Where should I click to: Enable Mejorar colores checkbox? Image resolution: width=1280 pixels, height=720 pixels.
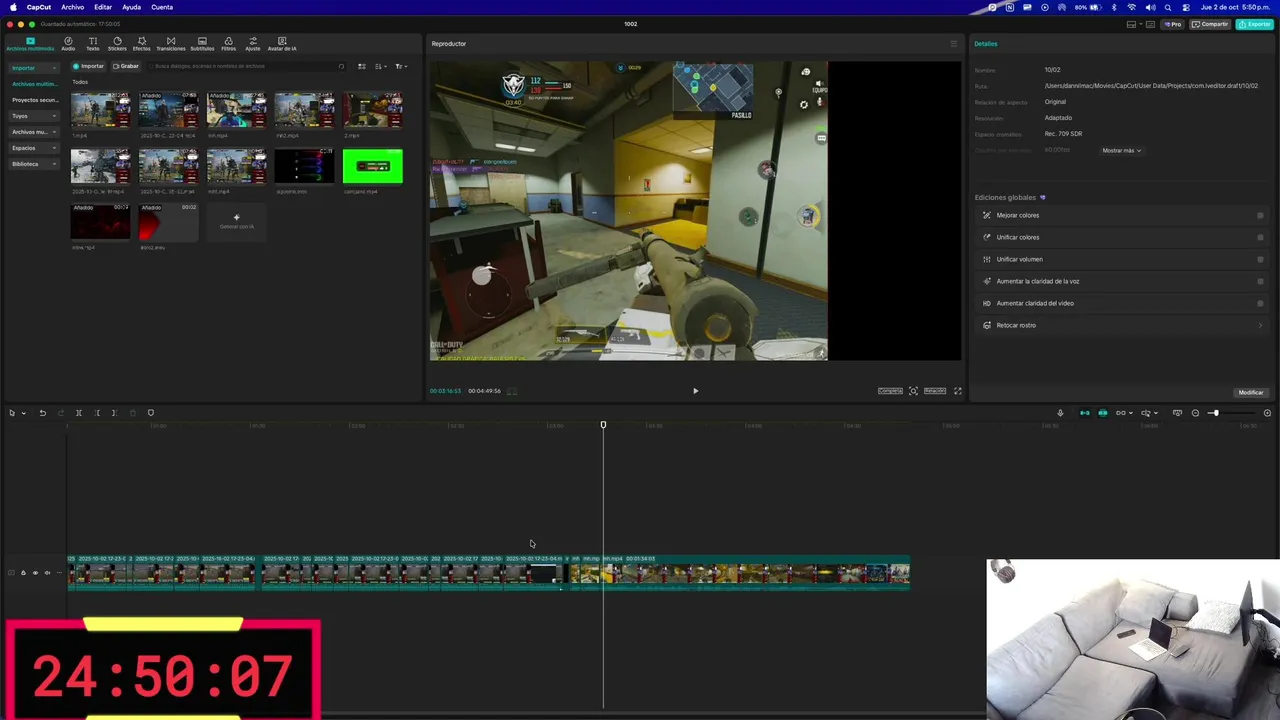pyautogui.click(x=1260, y=215)
